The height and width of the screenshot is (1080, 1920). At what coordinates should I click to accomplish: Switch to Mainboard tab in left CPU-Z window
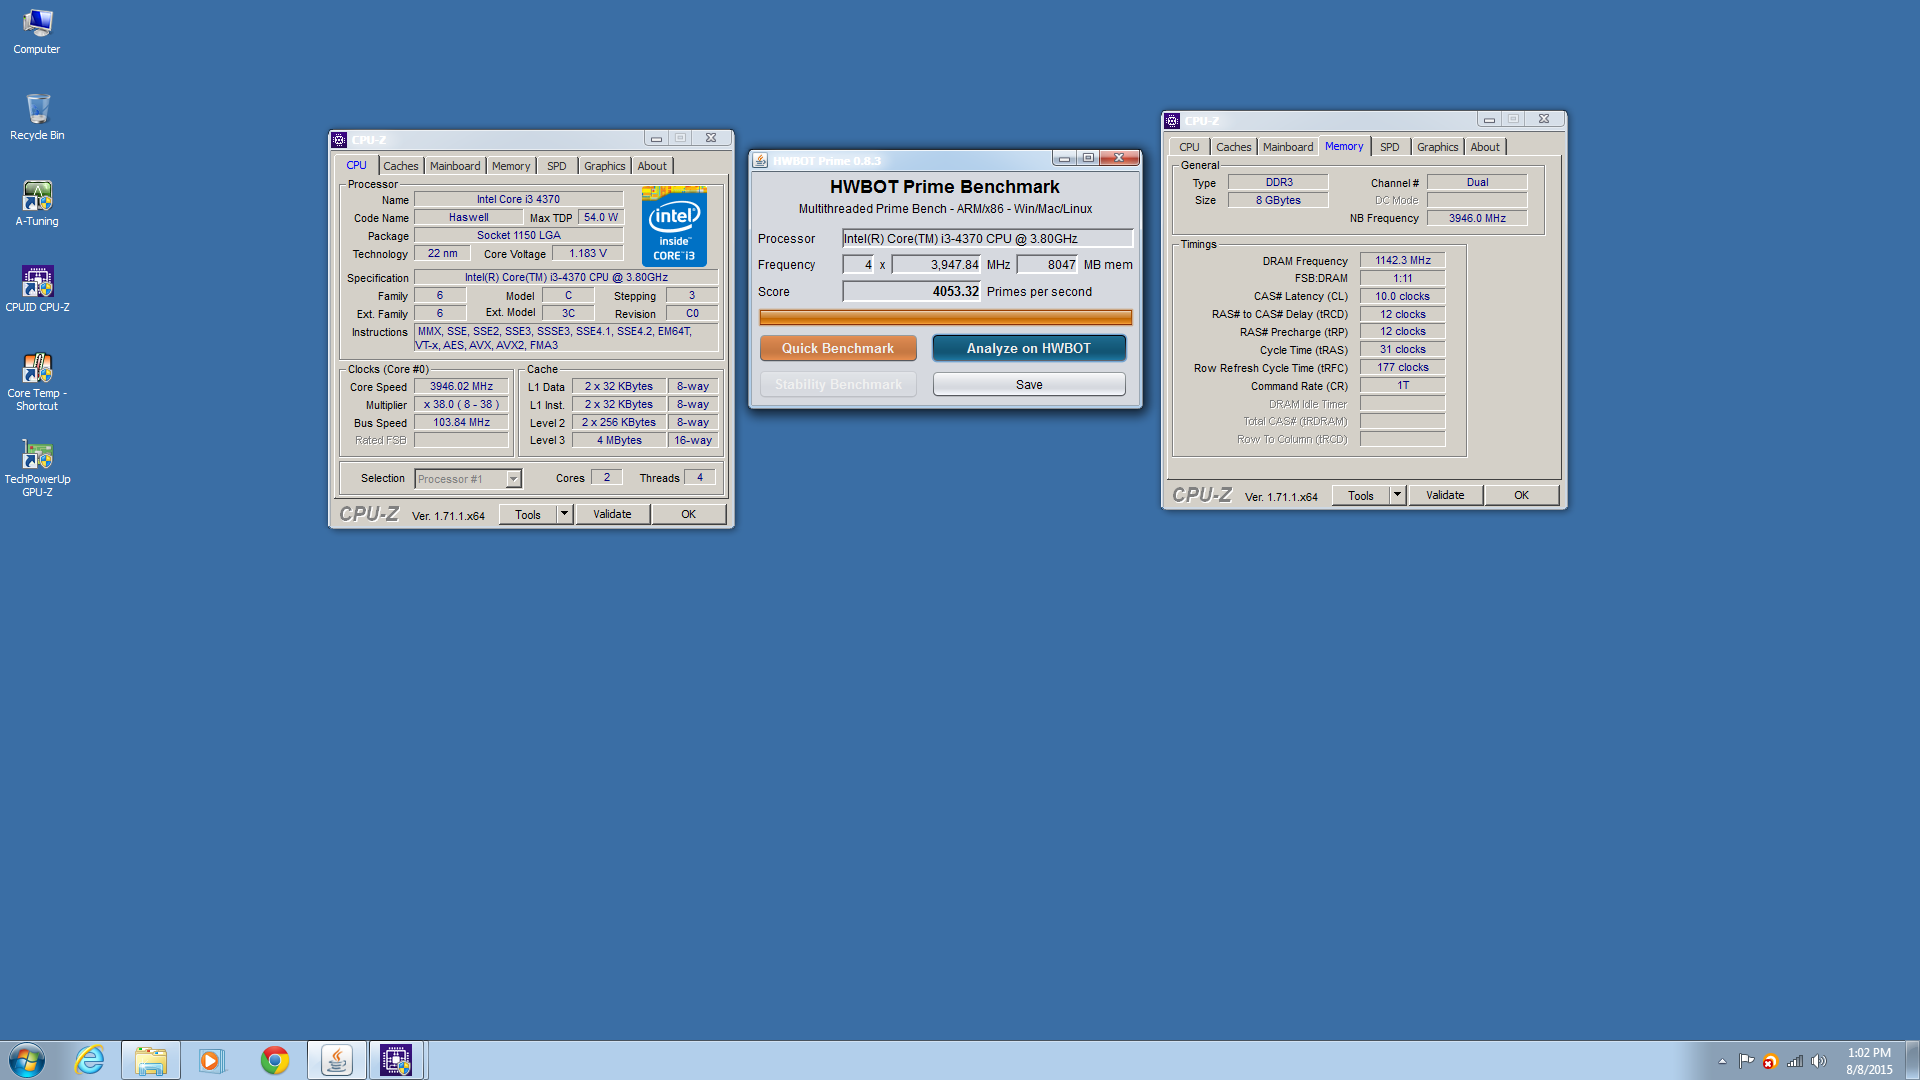[455, 166]
